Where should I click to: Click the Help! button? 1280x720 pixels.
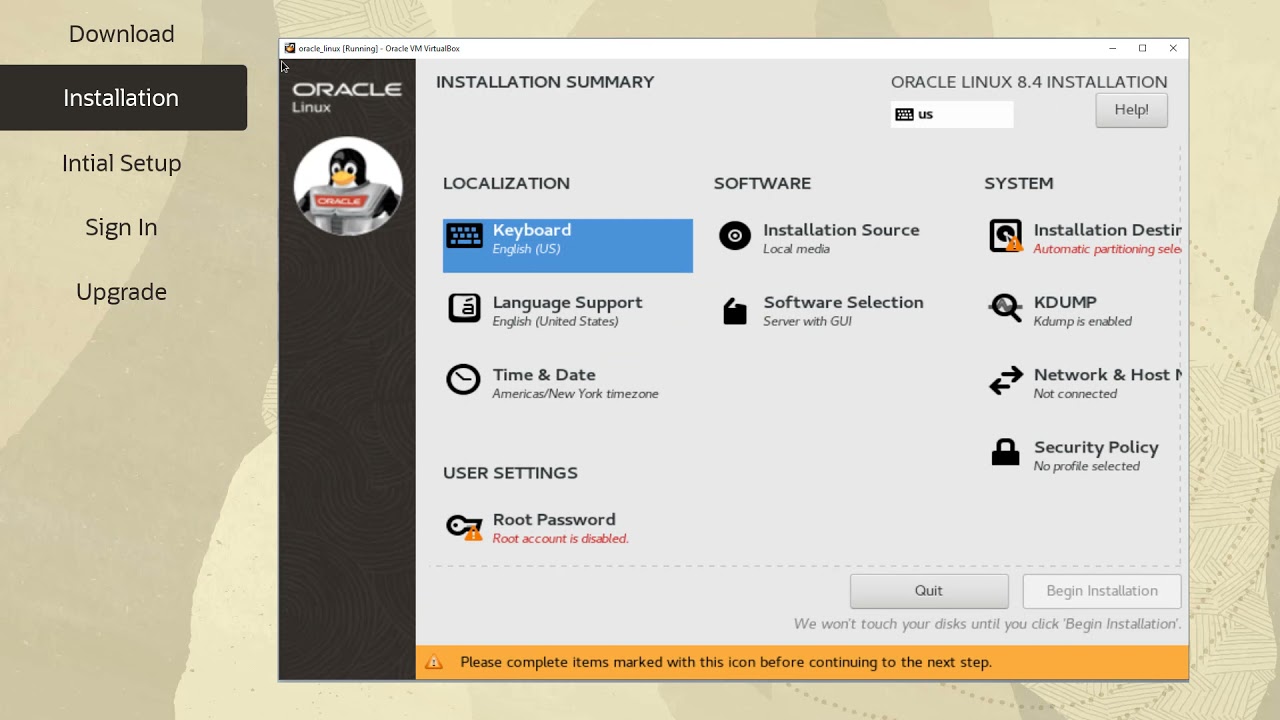[x=1131, y=110]
